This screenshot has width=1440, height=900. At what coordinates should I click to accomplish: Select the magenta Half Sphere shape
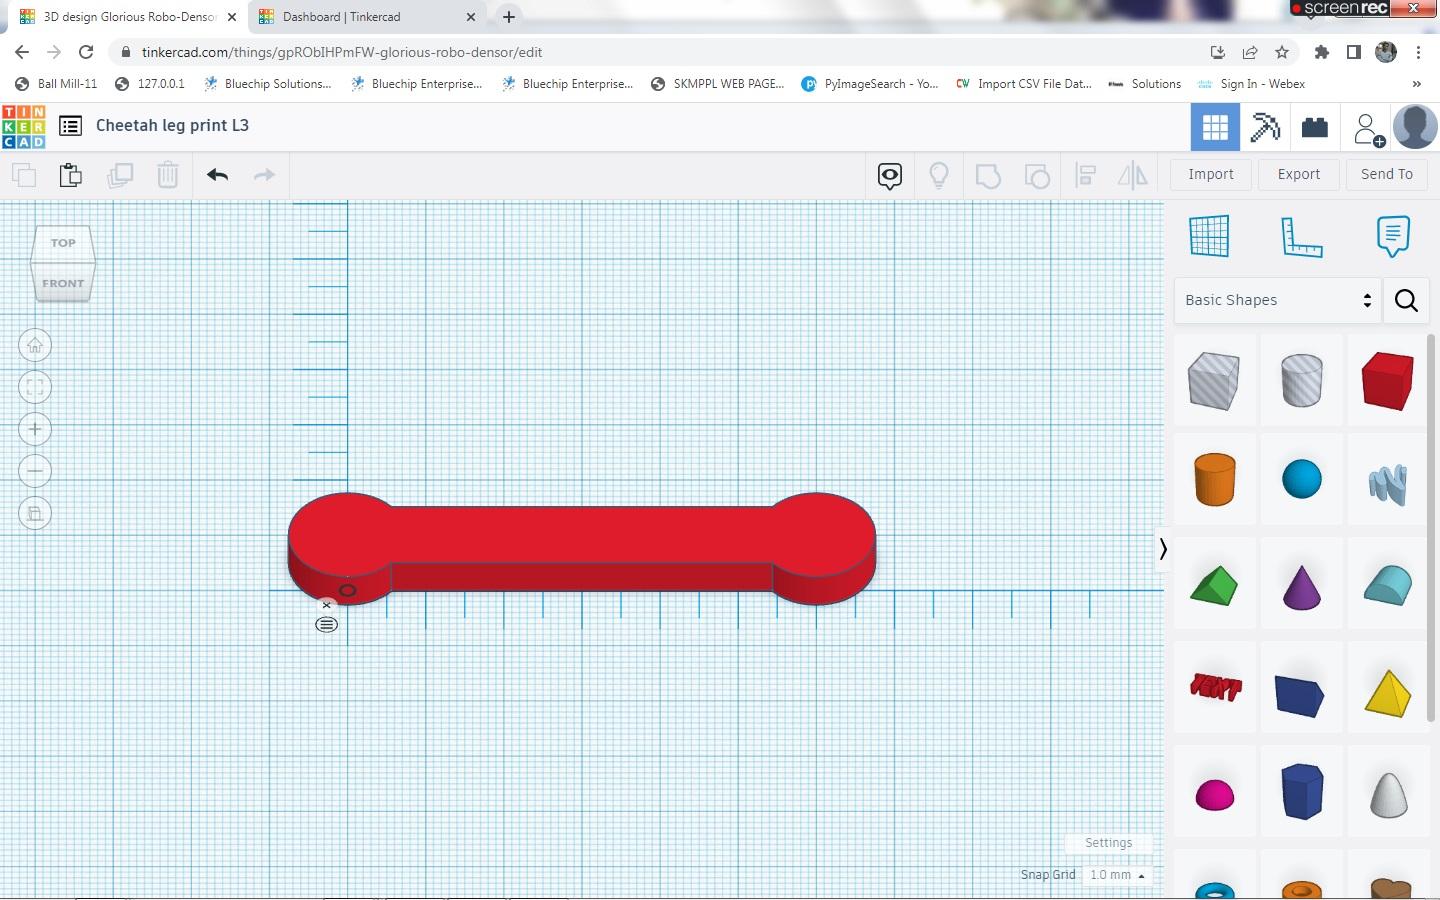[x=1214, y=796]
